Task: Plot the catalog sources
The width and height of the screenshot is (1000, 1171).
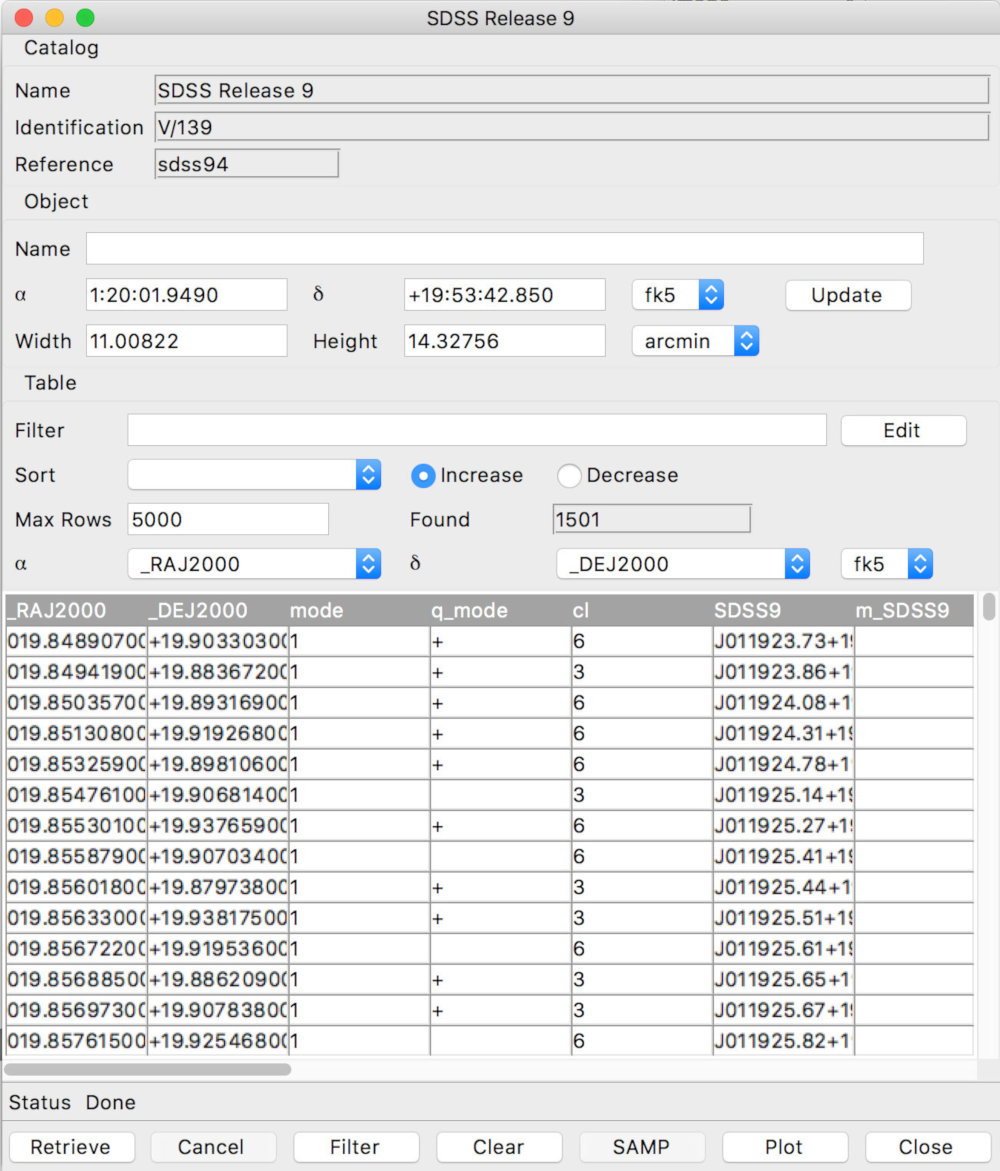Action: click(x=784, y=1147)
